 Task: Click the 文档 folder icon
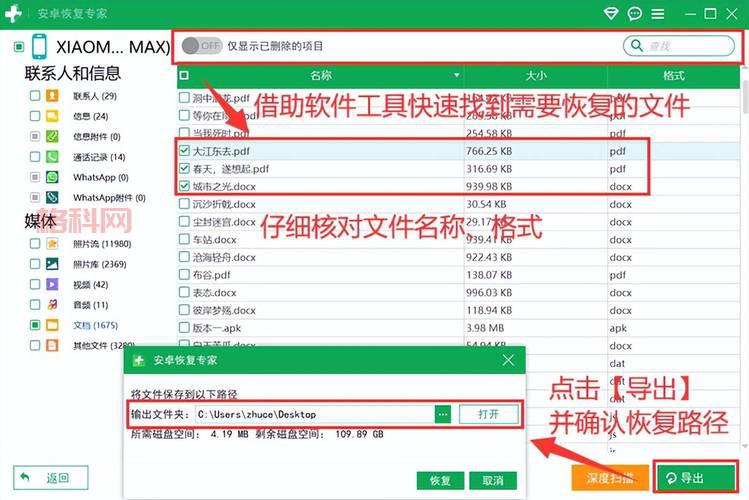tap(52, 325)
